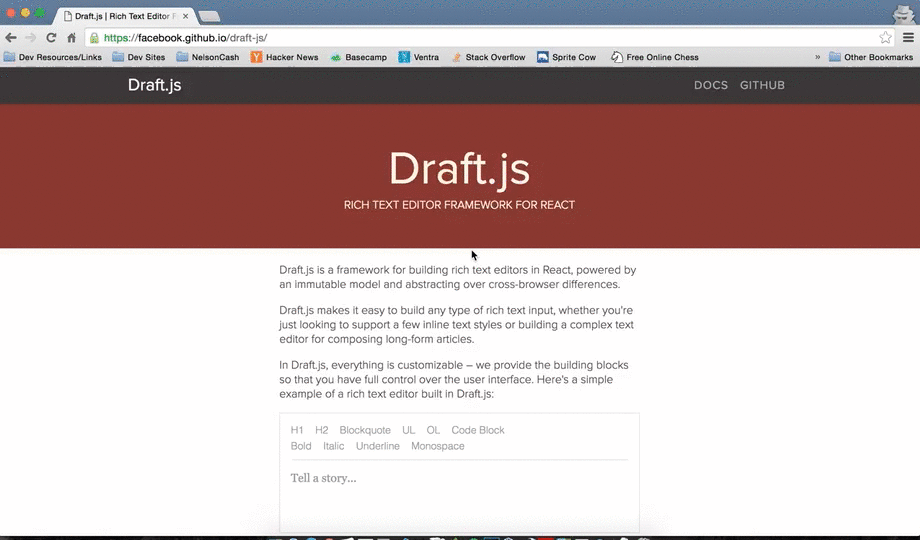Open the GITHUB navigation link

point(762,85)
